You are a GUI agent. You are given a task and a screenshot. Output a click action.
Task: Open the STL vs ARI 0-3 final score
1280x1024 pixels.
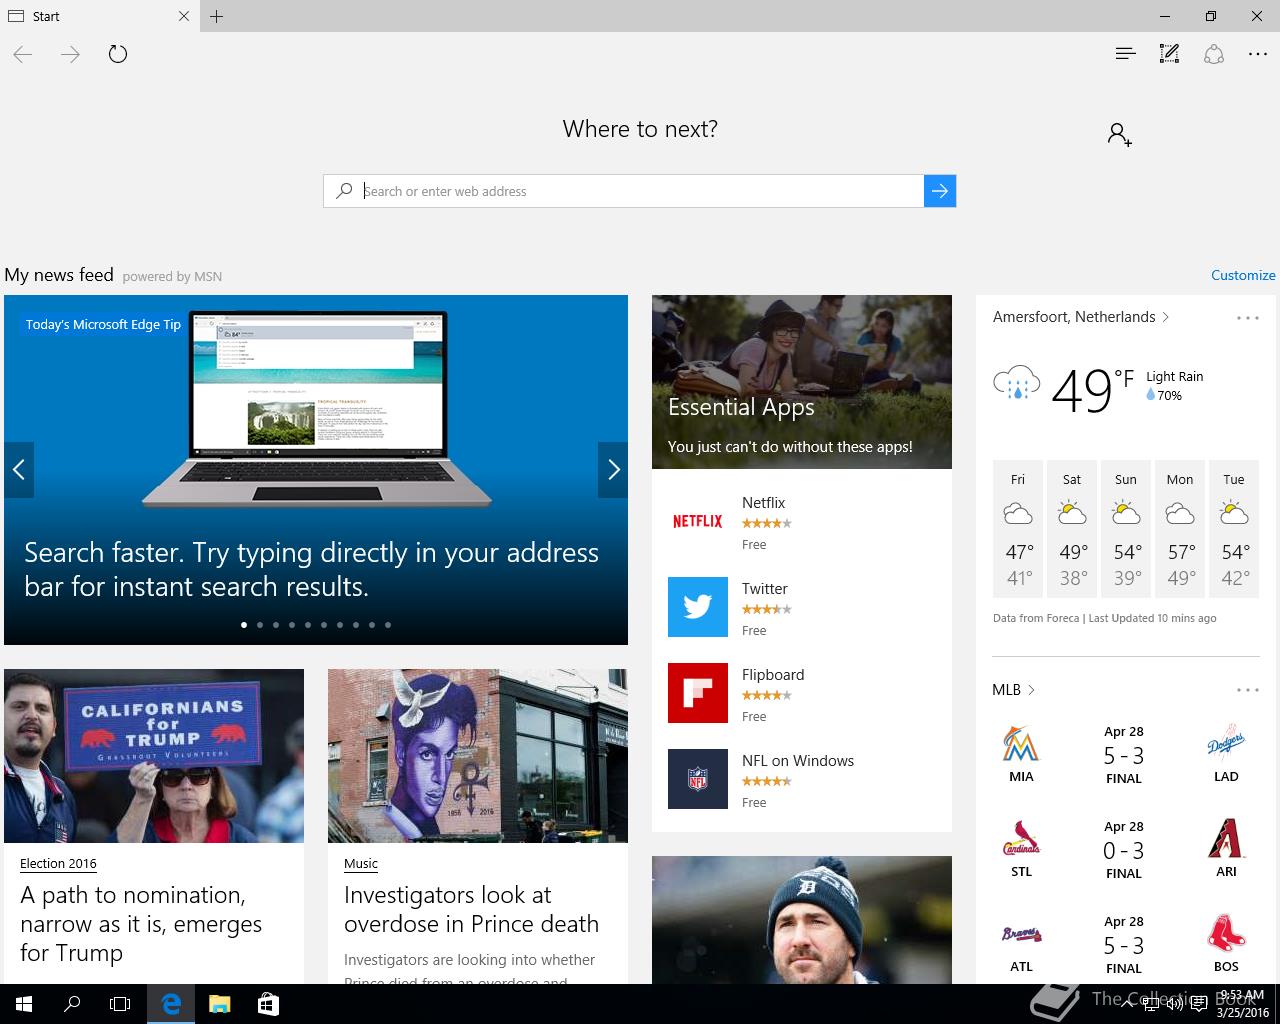(x=1124, y=851)
